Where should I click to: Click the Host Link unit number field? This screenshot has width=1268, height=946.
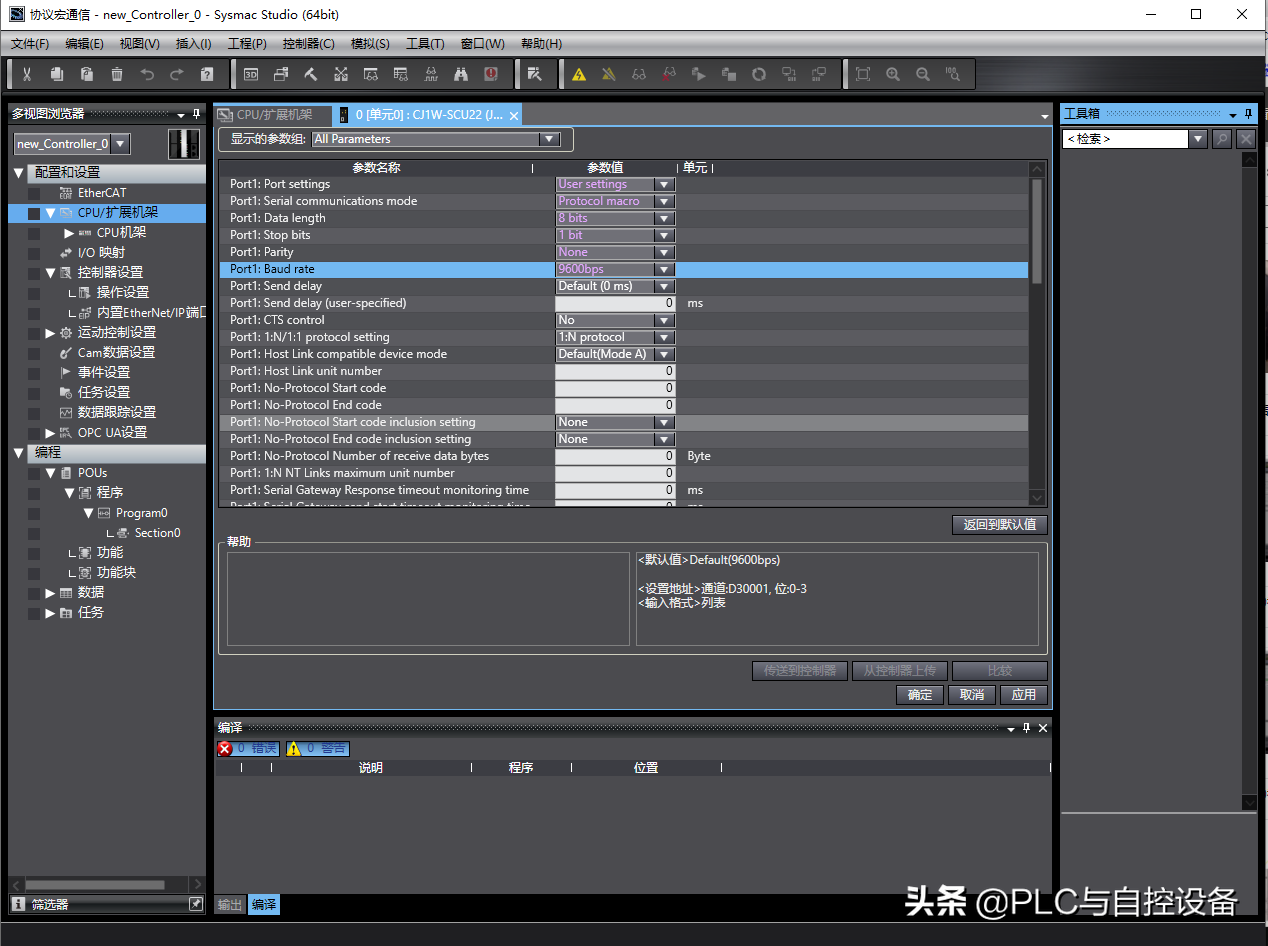[615, 371]
